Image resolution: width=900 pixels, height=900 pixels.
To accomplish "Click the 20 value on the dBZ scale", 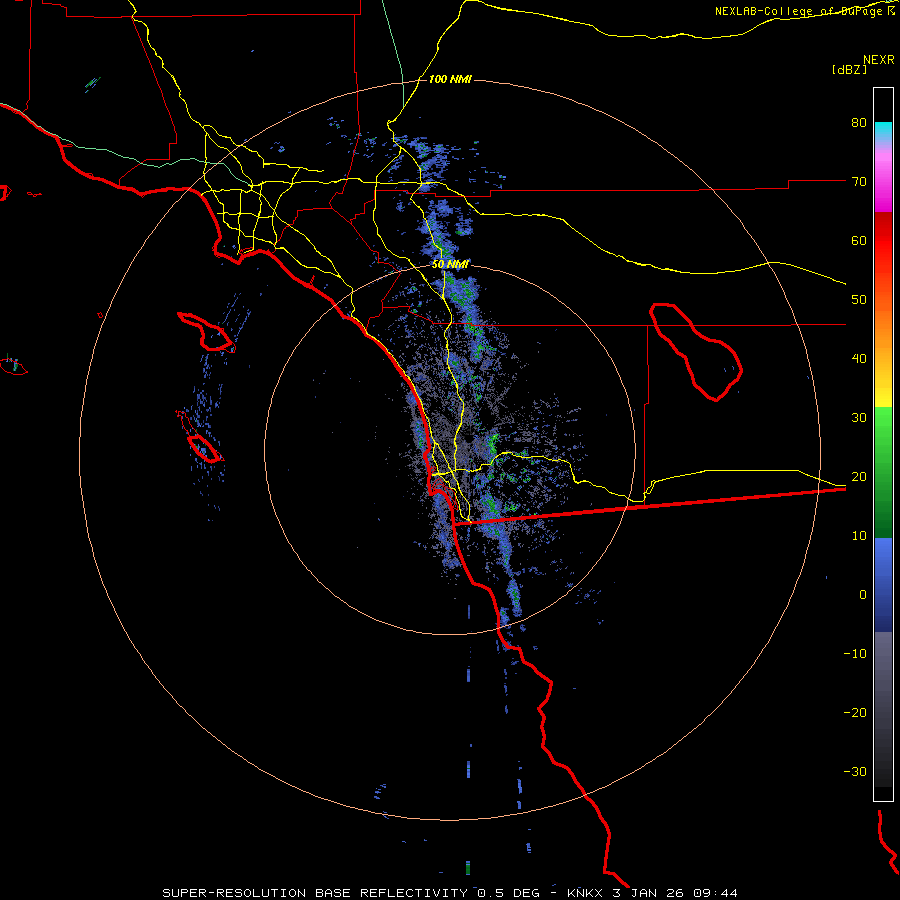I will click(859, 476).
